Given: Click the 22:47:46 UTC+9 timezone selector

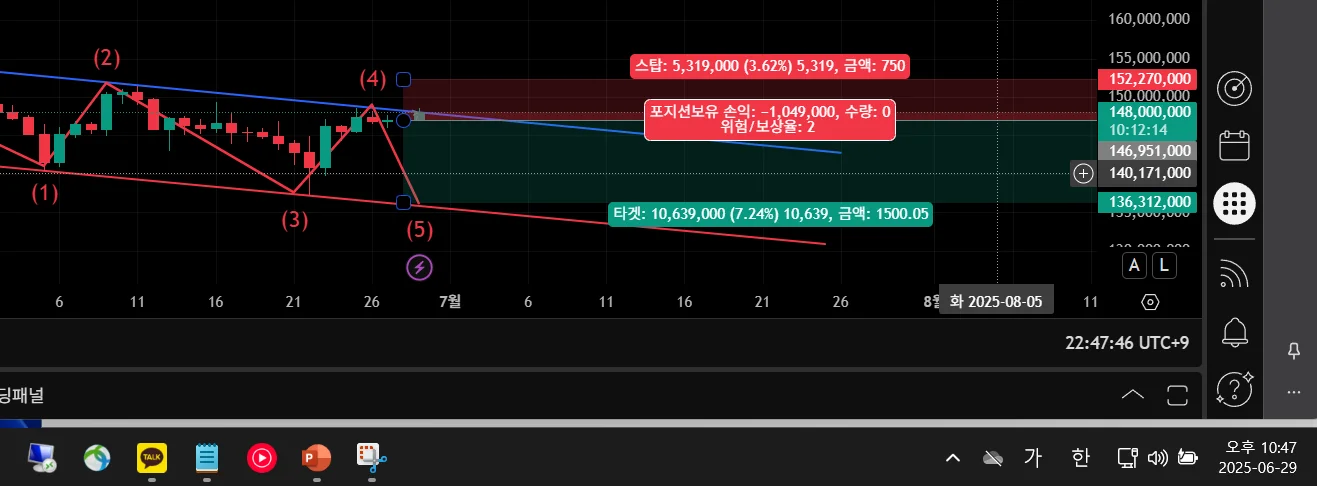Looking at the screenshot, I should [x=1127, y=343].
